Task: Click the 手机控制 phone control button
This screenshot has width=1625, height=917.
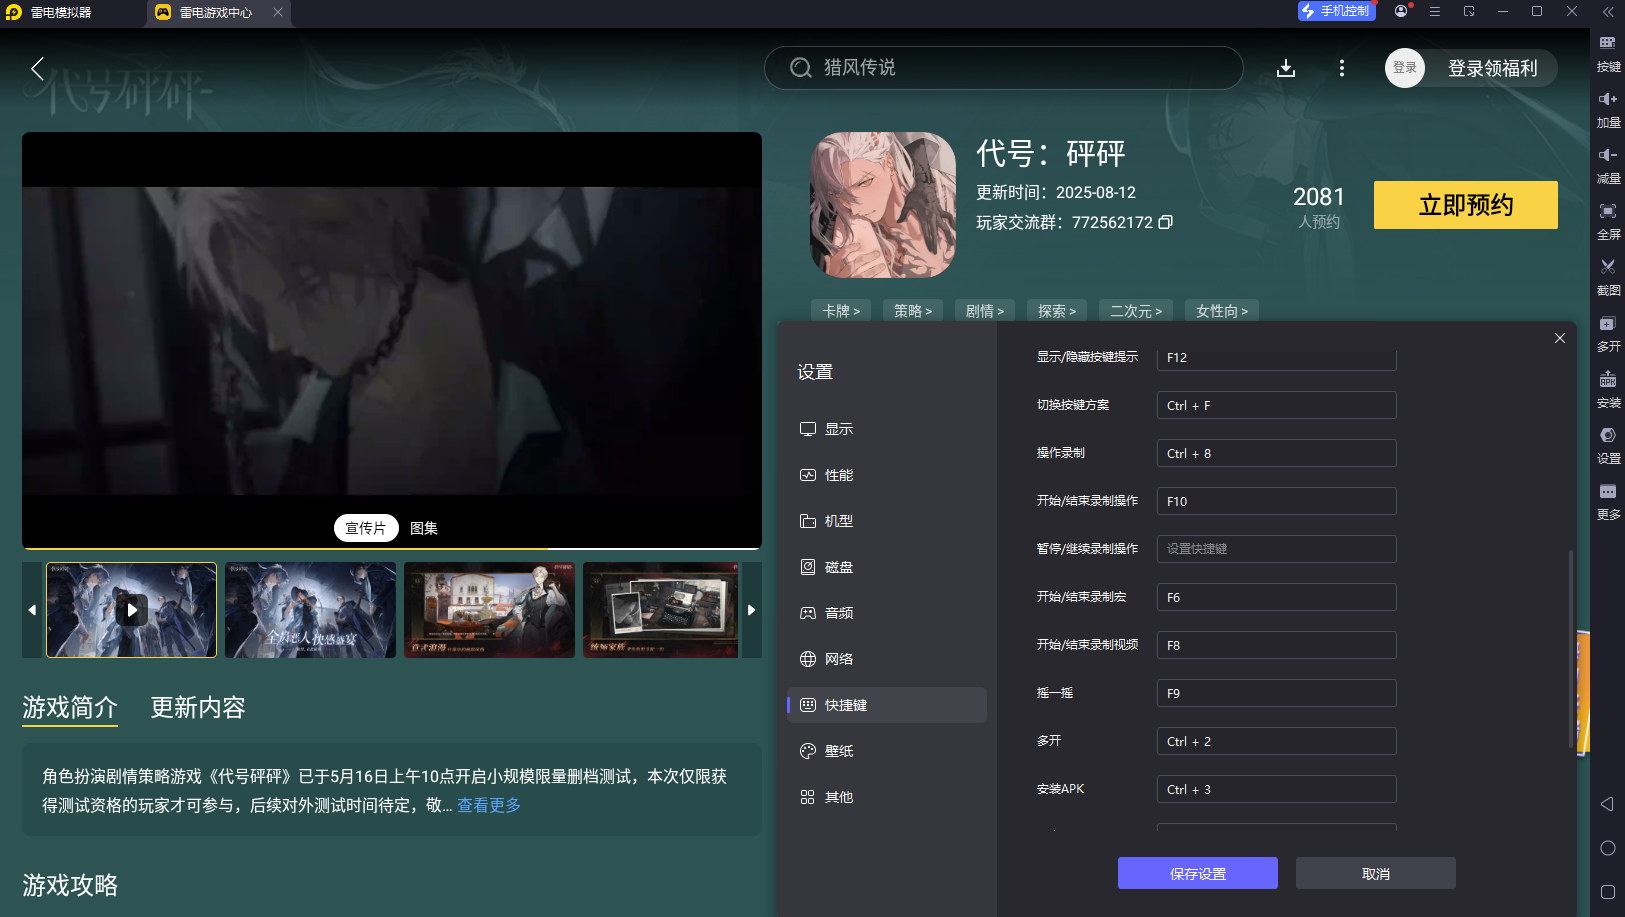Action: [1337, 11]
